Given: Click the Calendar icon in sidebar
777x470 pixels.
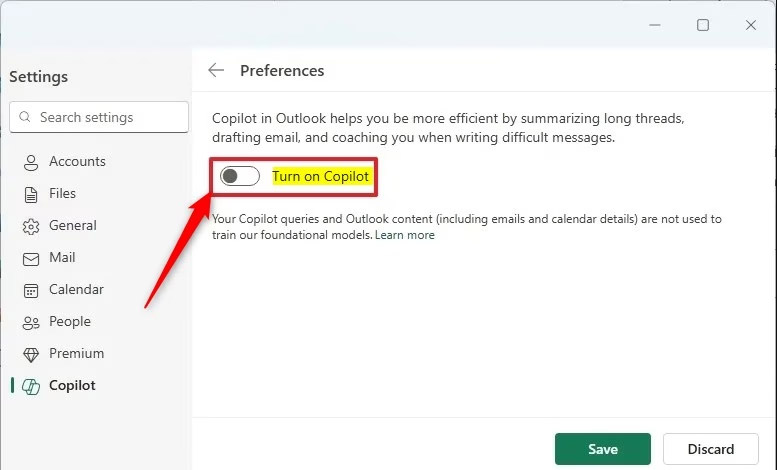Looking at the screenshot, I should [31, 290].
